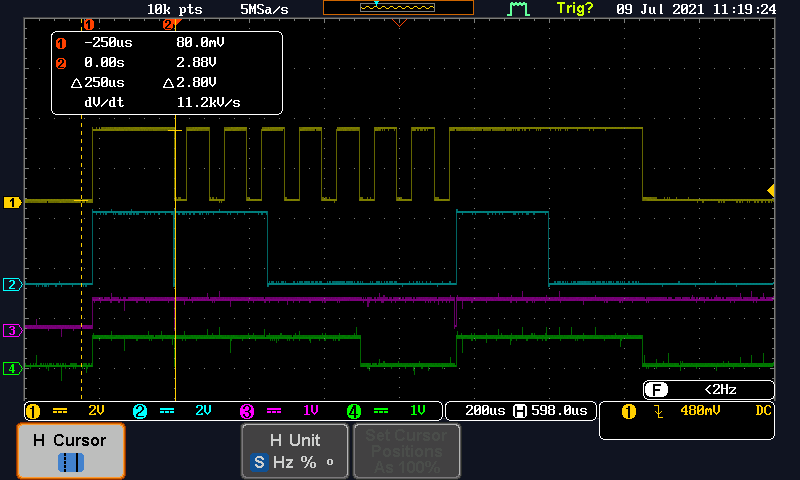Select S seconds unit in H Unit

coord(259,462)
